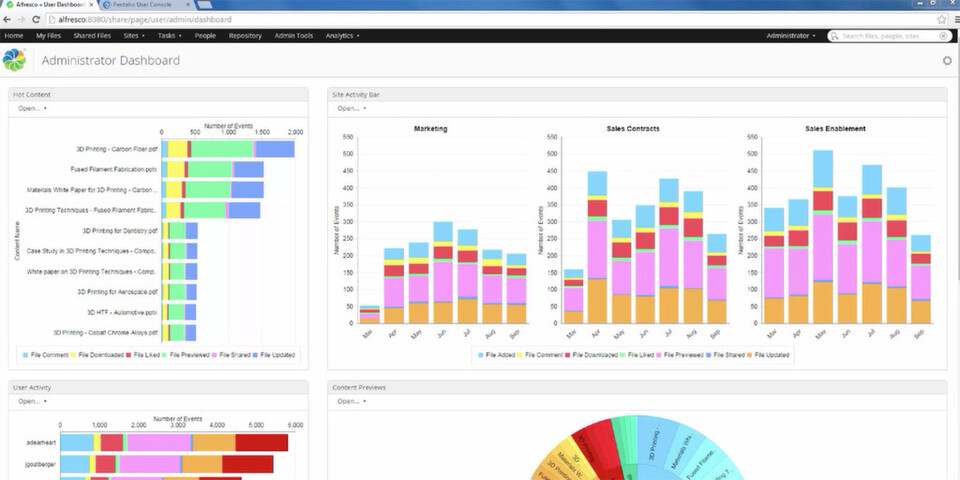Click the search magnifier icon
Viewport: 960px width, 480px height.
click(834, 36)
